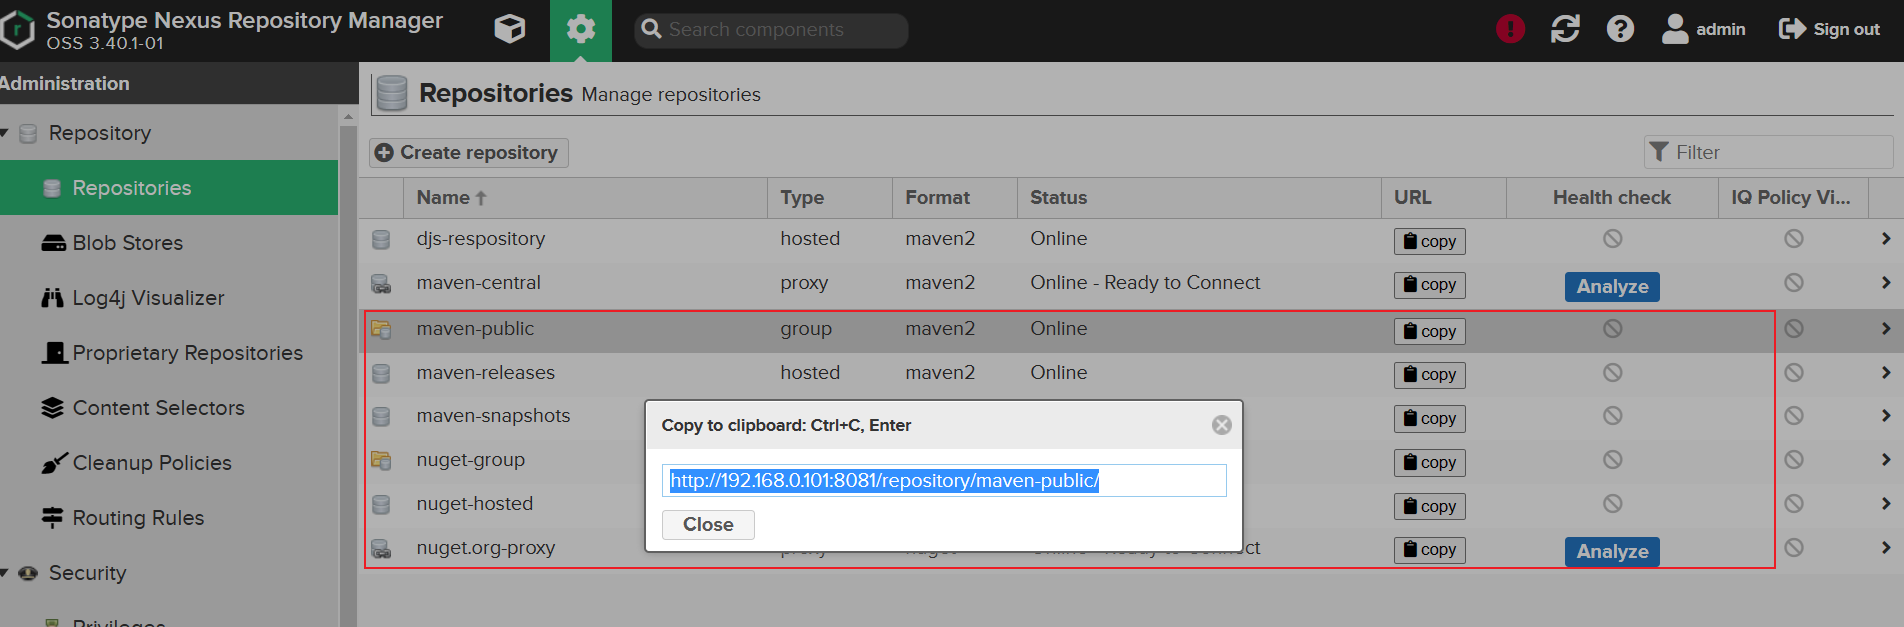Click the maven-central proxy repository icon
1904x627 pixels.
[381, 284]
